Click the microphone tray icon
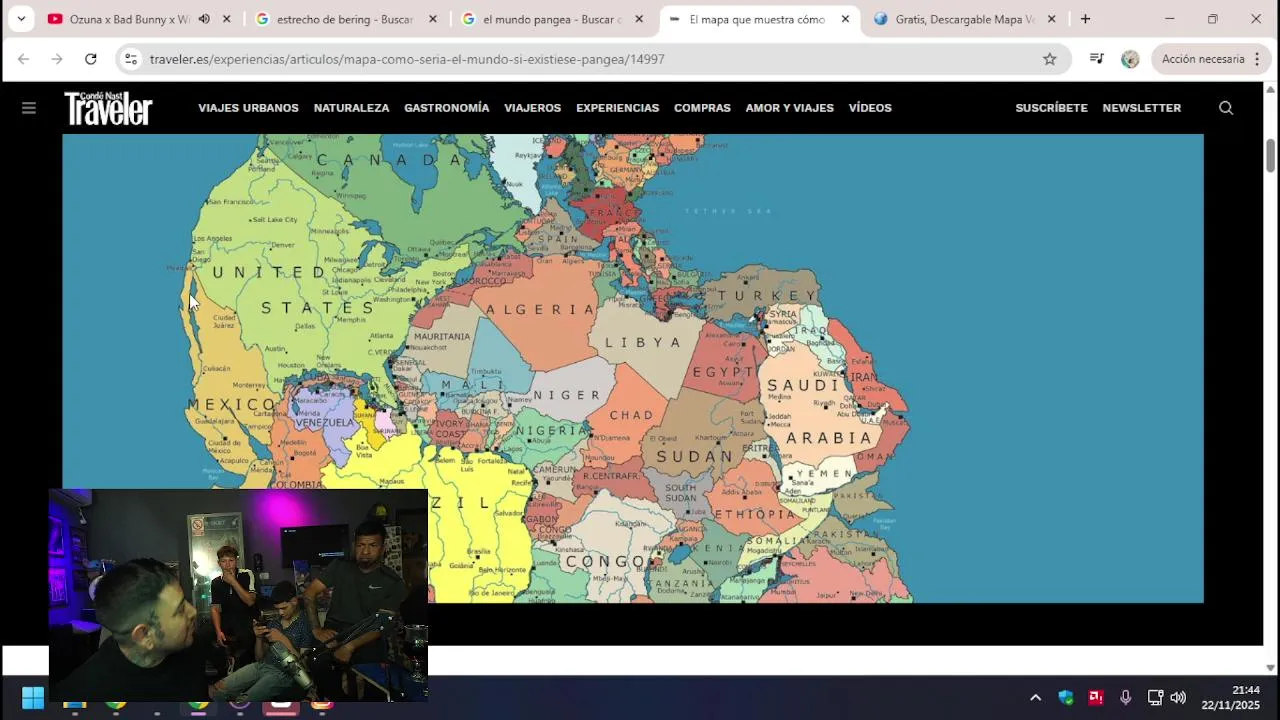This screenshot has width=1280, height=720. tap(1125, 698)
